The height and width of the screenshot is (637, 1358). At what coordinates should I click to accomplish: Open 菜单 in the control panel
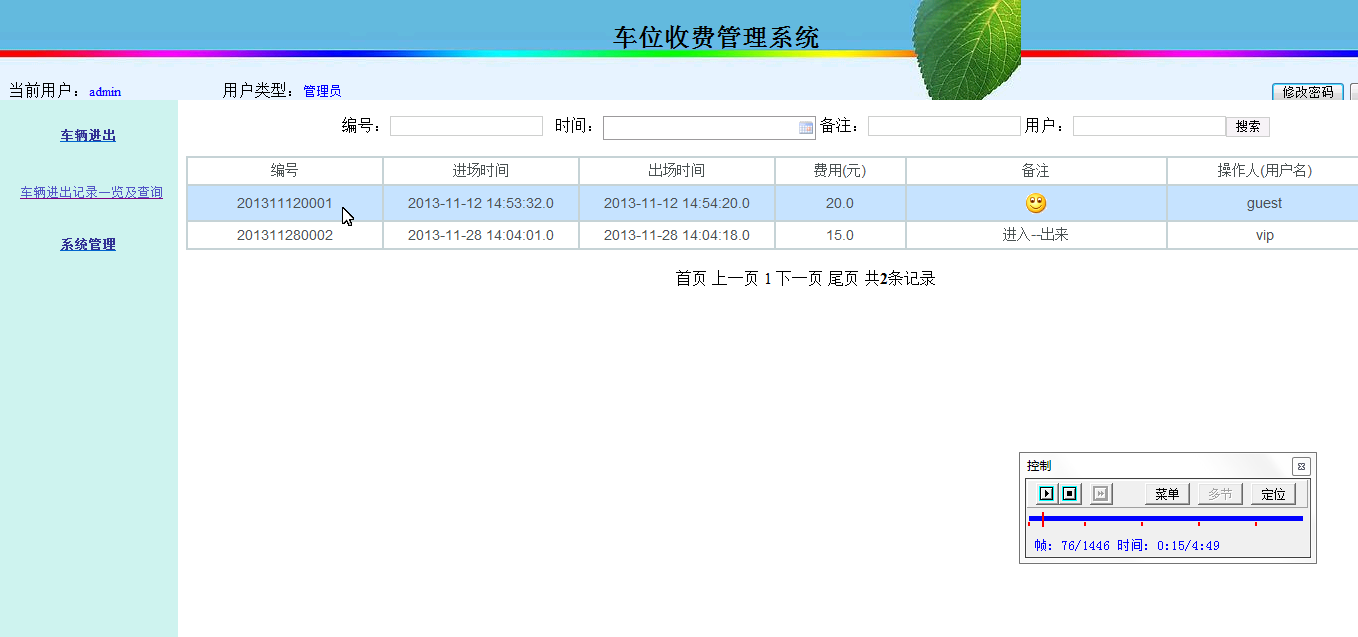point(1167,494)
